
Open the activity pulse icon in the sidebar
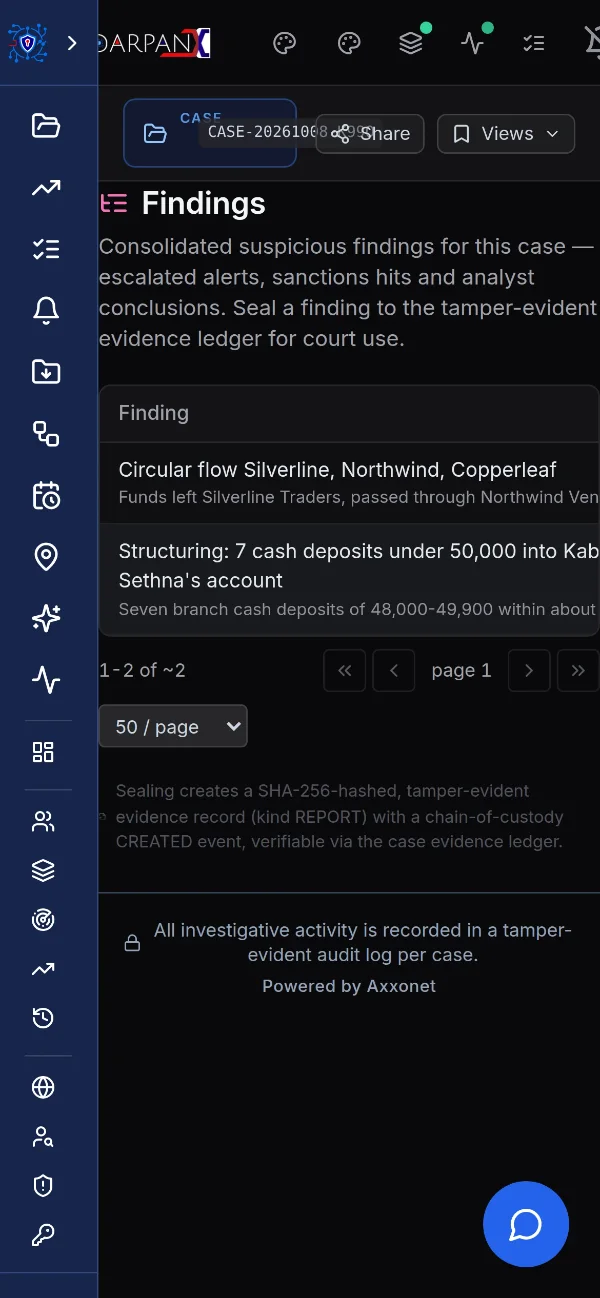click(46, 681)
